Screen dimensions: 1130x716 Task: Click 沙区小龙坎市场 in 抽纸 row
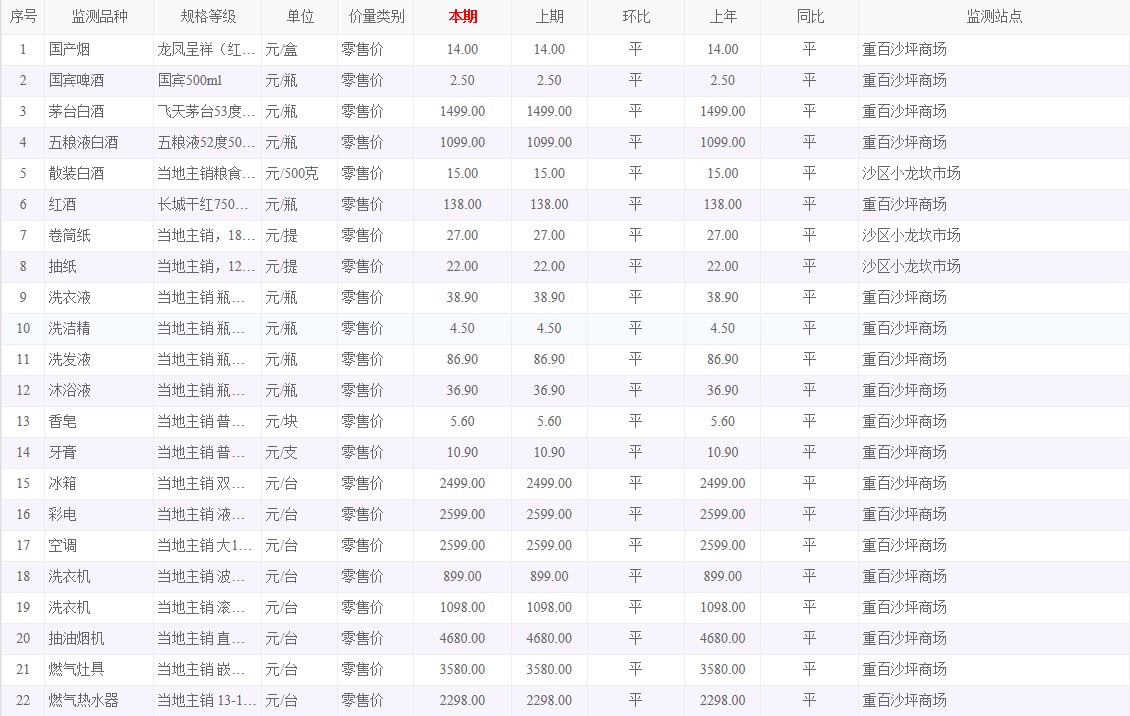[x=912, y=267]
